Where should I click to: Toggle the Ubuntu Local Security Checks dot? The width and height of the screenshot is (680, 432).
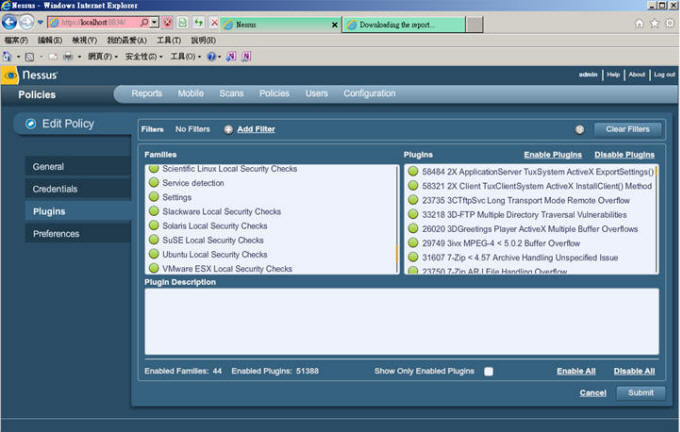[x=154, y=254]
